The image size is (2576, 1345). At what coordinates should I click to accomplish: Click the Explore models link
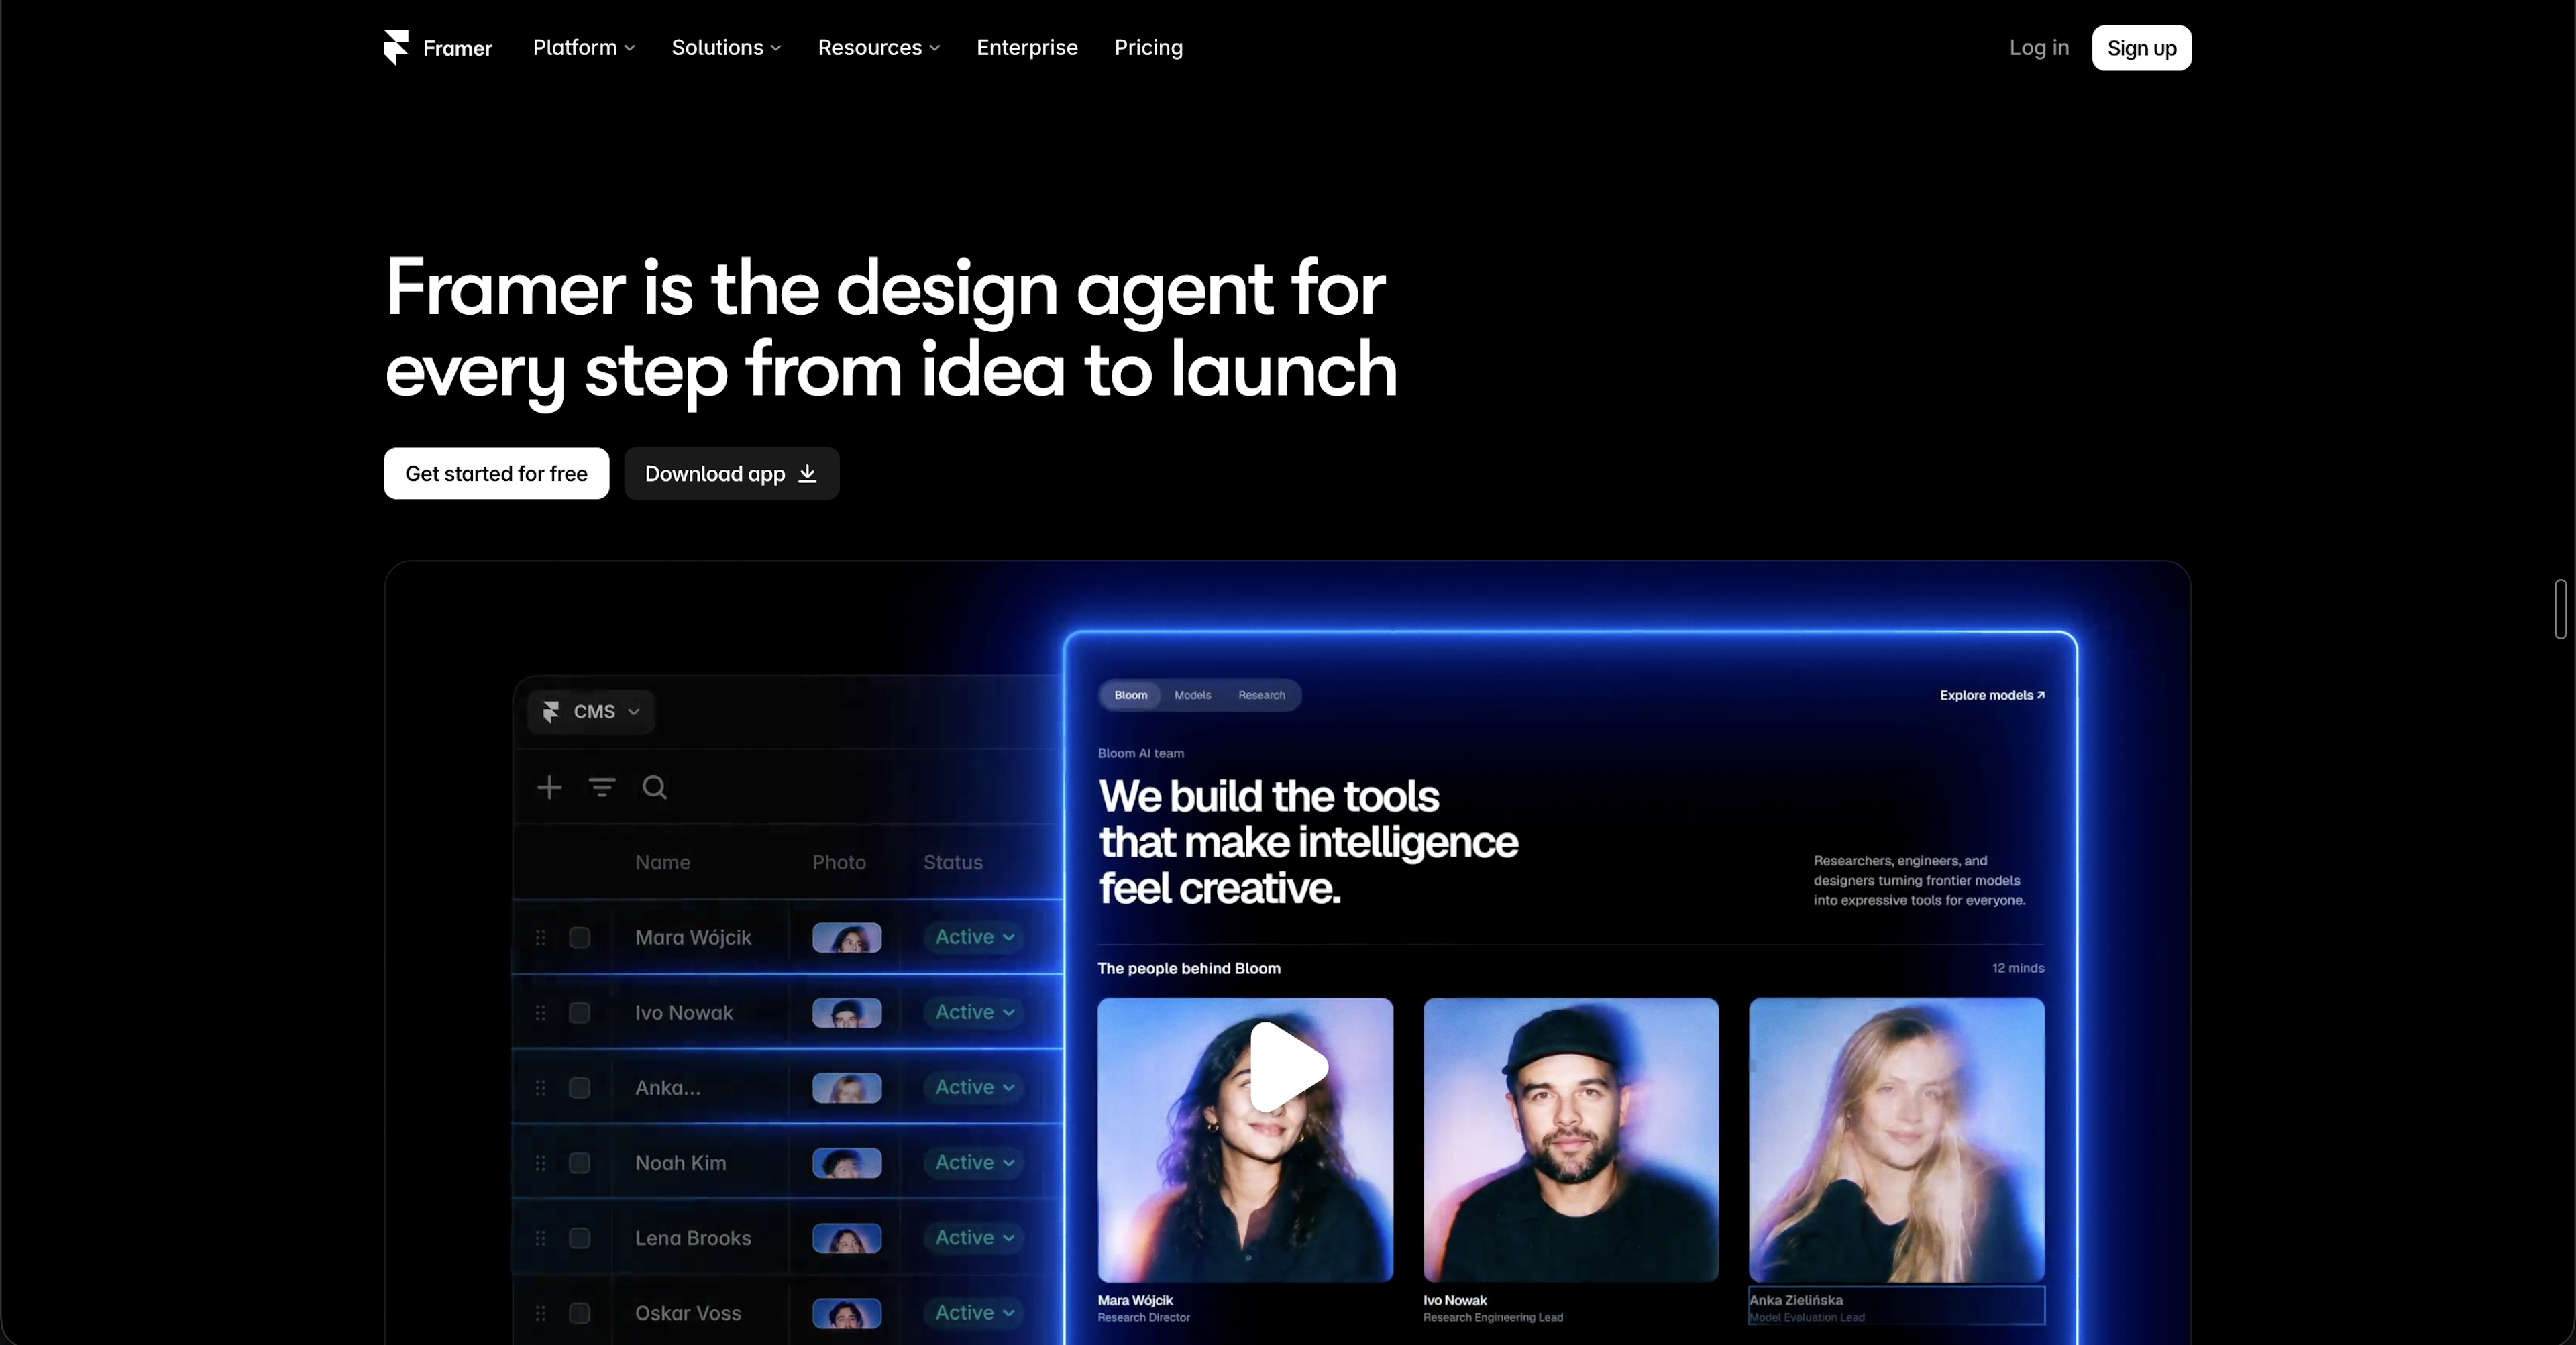coord(1992,696)
